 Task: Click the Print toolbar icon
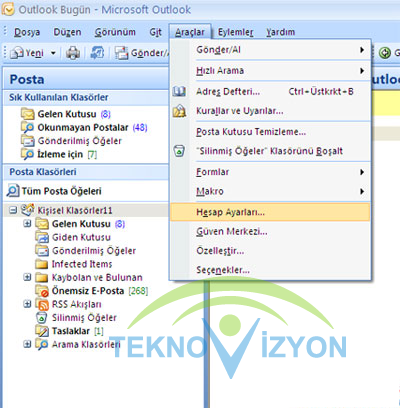[x=73, y=53]
